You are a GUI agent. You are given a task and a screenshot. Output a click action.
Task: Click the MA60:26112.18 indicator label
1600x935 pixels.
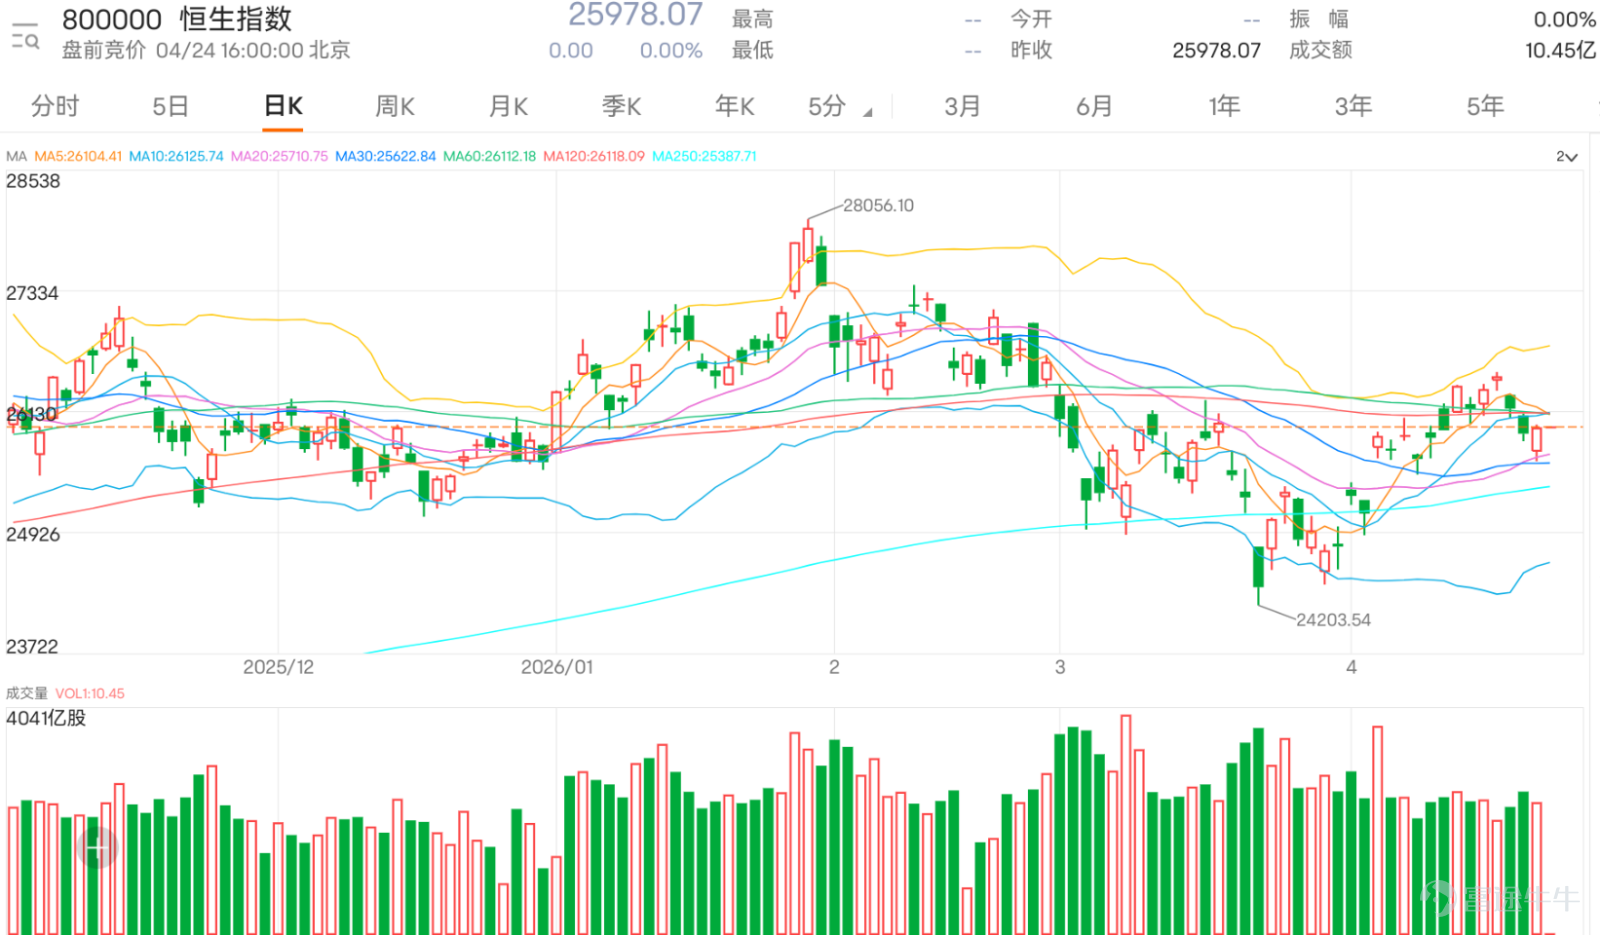coord(489,156)
